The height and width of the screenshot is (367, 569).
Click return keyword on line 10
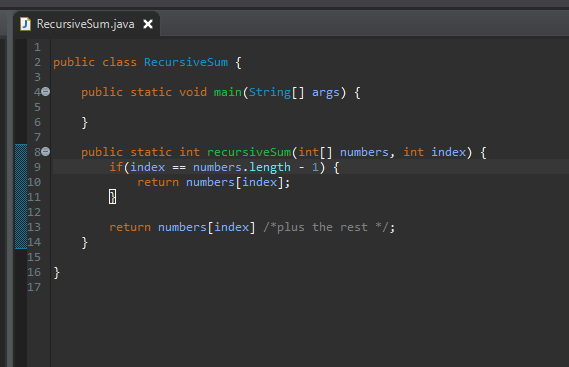pos(158,182)
